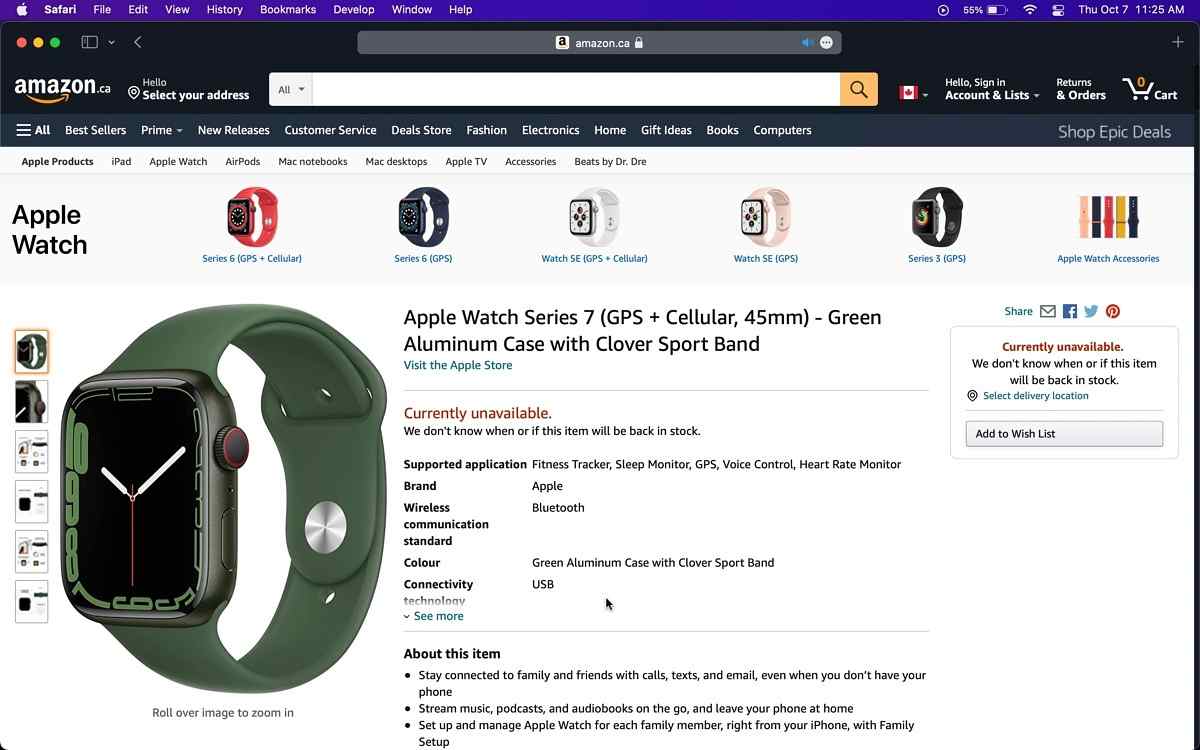1200x750 pixels.
Task: Open Control Center in menu bar
Action: tap(1058, 9)
